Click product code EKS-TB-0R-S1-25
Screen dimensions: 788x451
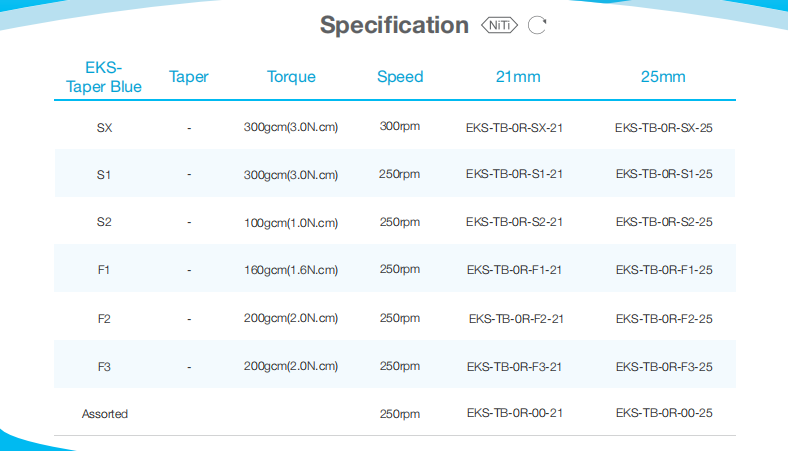664,174
